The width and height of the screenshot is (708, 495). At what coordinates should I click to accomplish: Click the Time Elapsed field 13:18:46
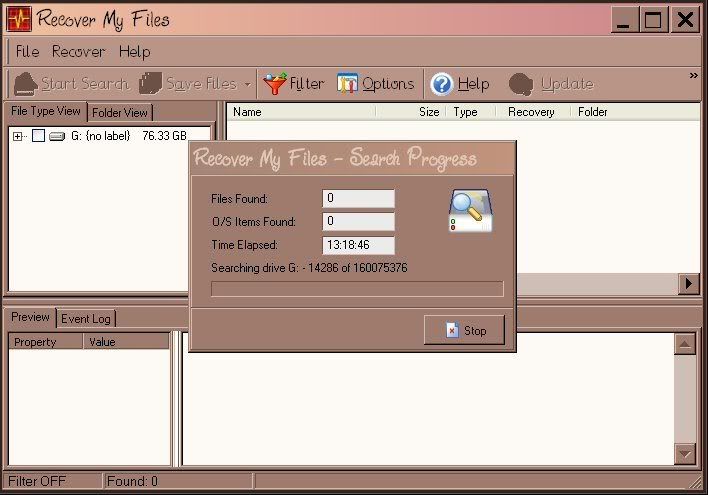(x=359, y=245)
